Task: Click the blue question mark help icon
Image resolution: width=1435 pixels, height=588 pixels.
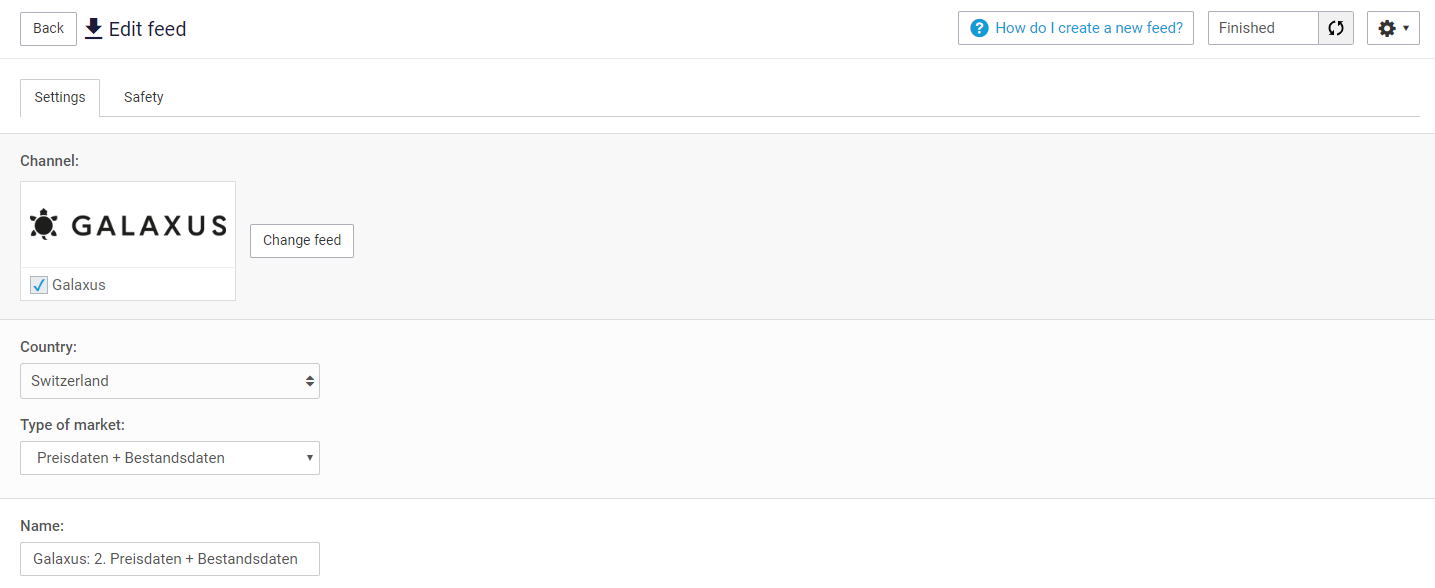Action: click(x=979, y=28)
